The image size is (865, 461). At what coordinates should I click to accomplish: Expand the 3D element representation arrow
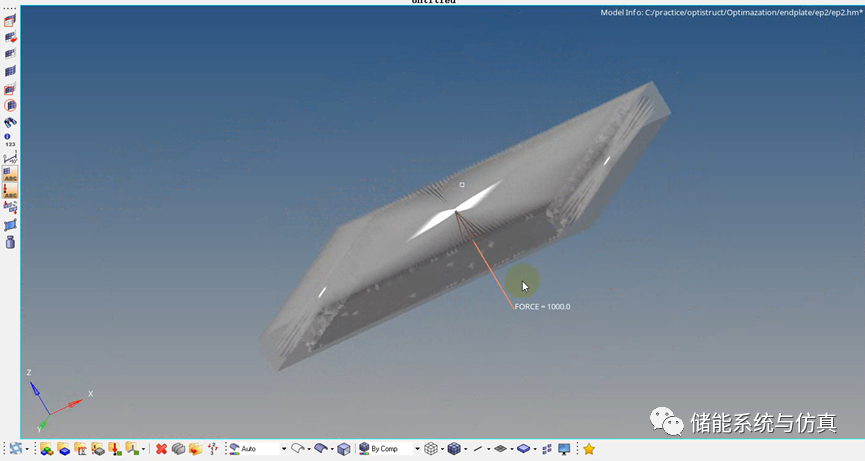[x=535, y=449]
